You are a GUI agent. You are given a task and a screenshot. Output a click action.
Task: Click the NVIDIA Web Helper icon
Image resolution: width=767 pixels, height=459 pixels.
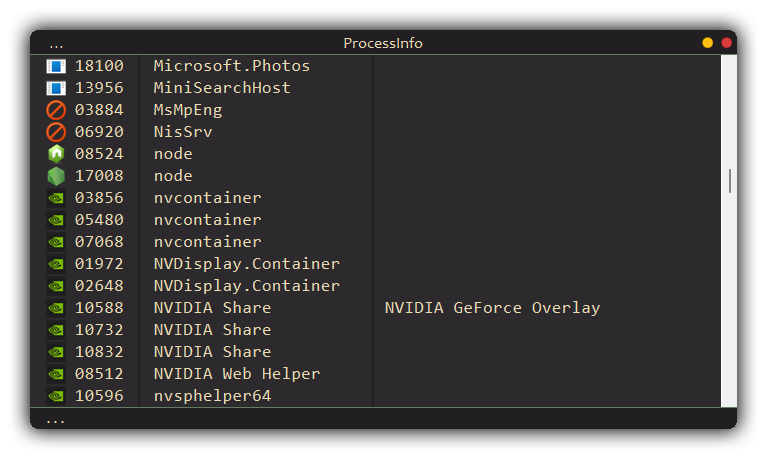[56, 374]
